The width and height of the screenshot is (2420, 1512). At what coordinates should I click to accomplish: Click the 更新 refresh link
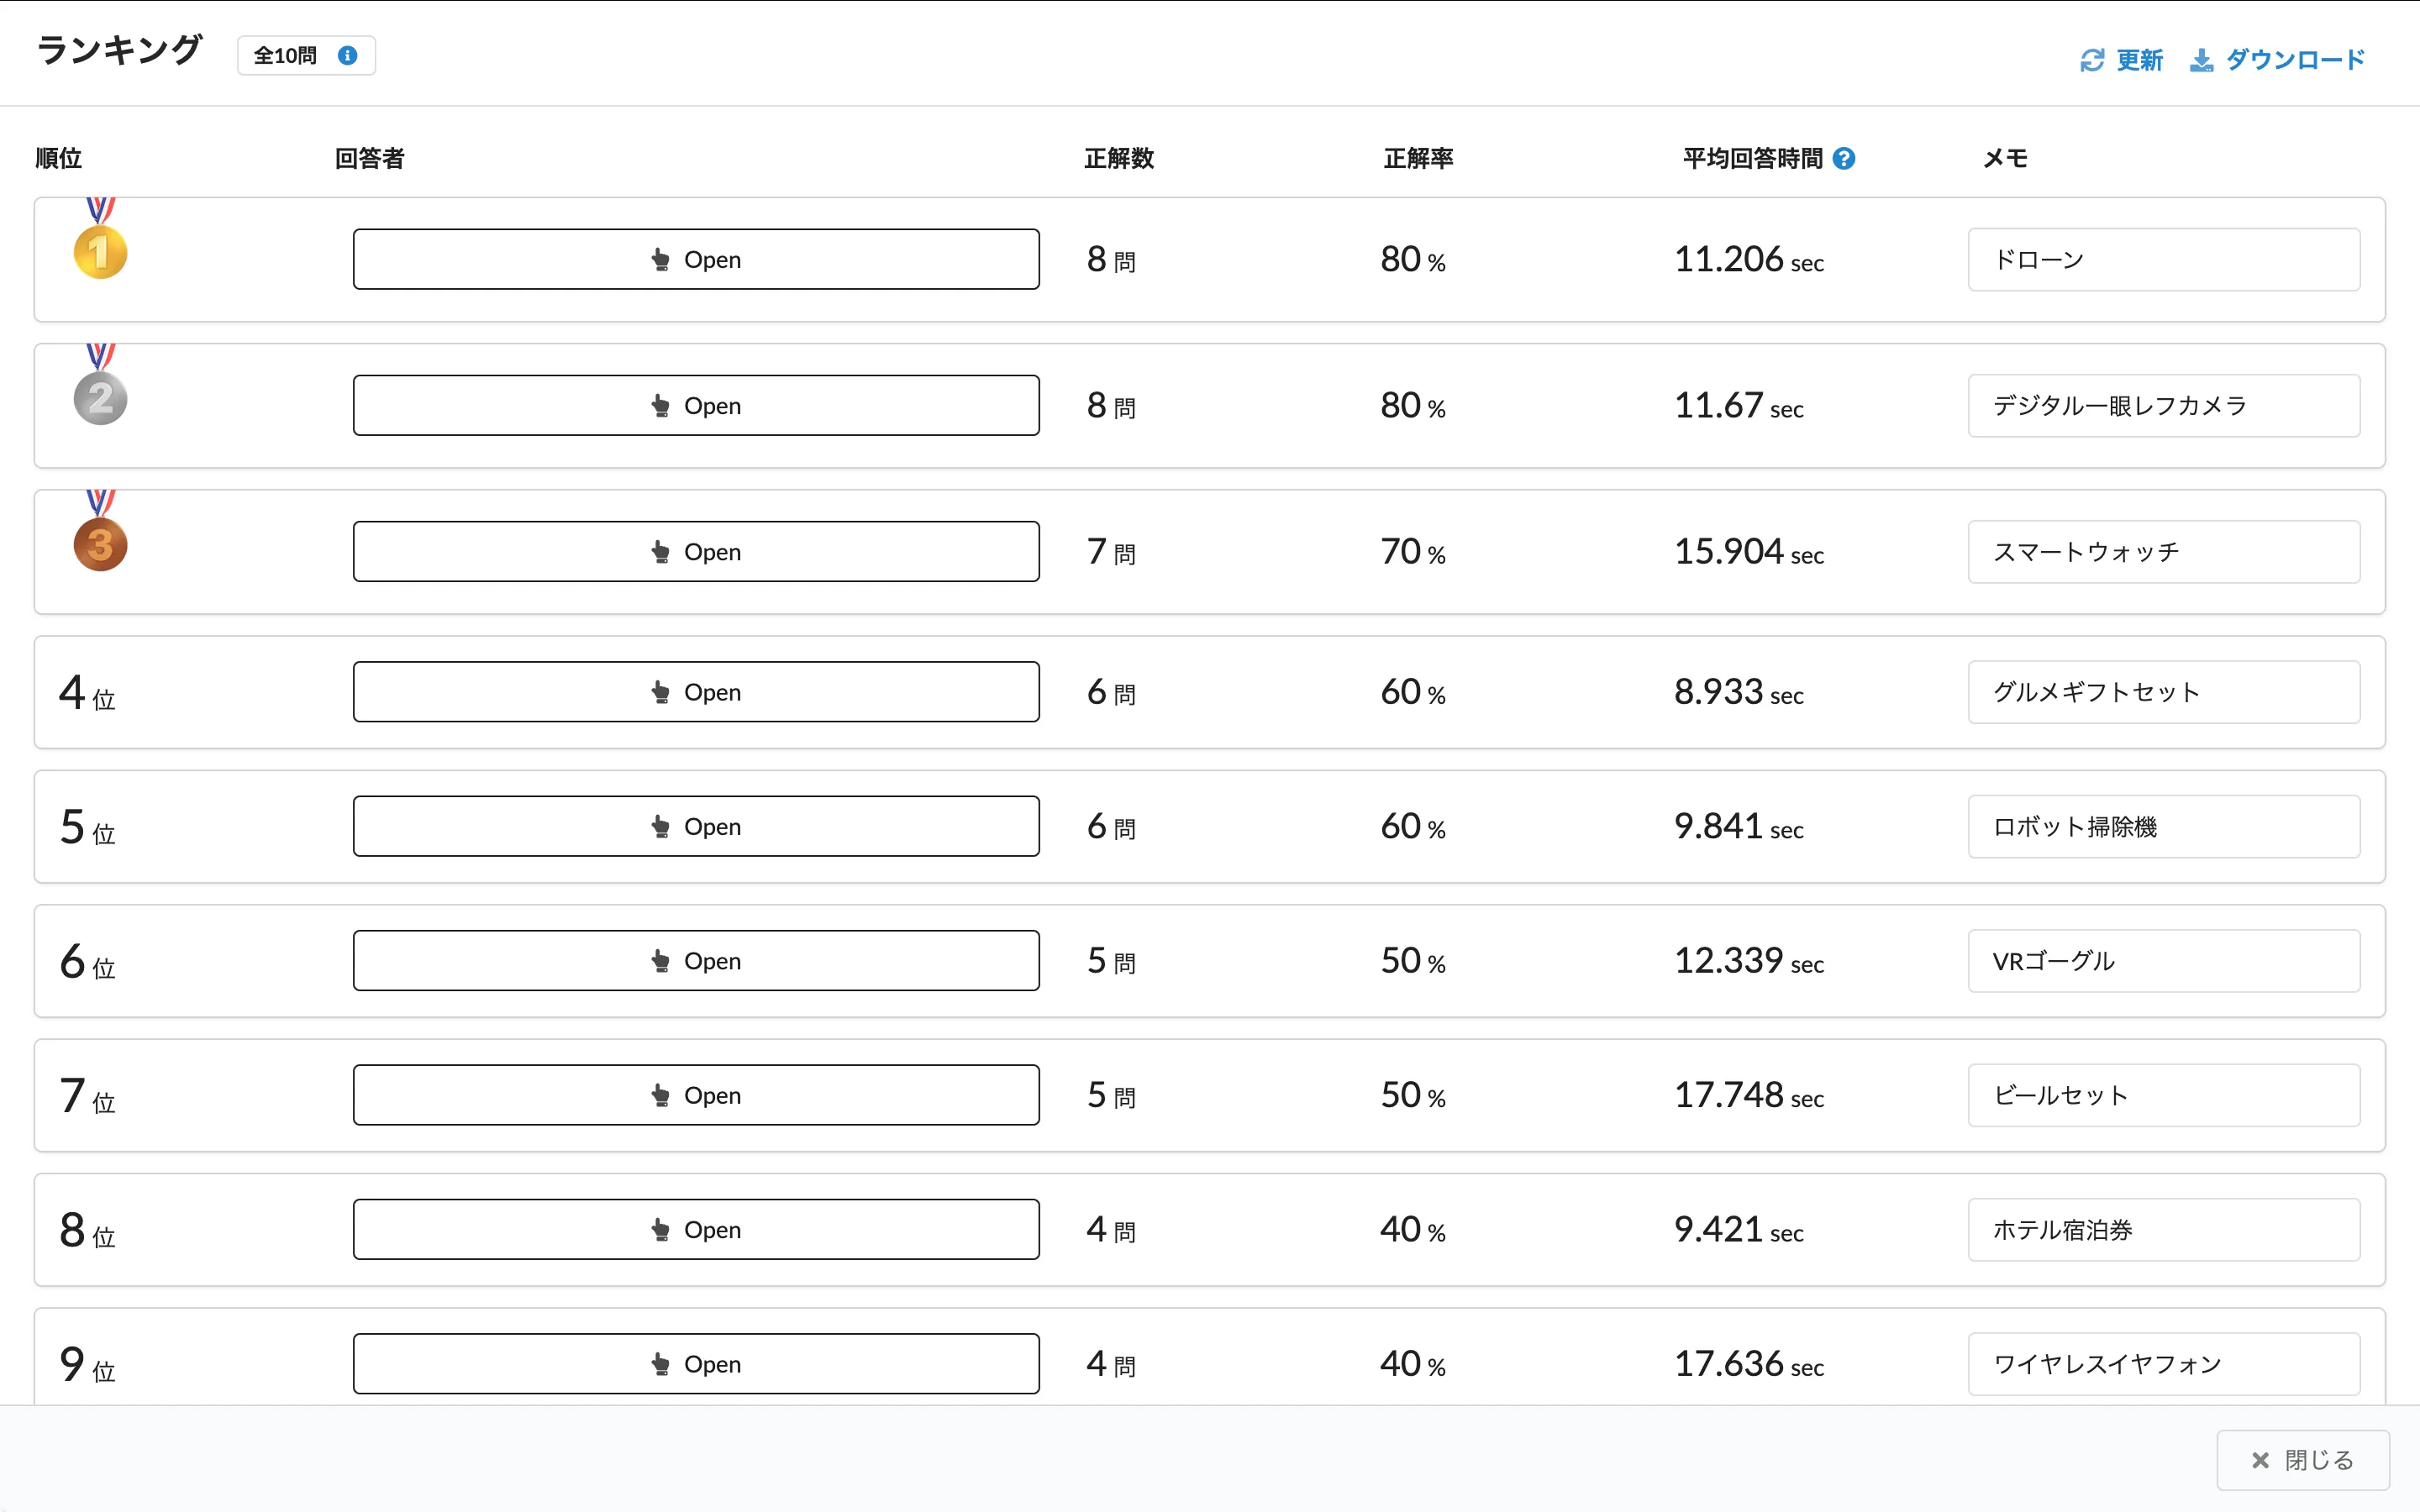point(2139,60)
